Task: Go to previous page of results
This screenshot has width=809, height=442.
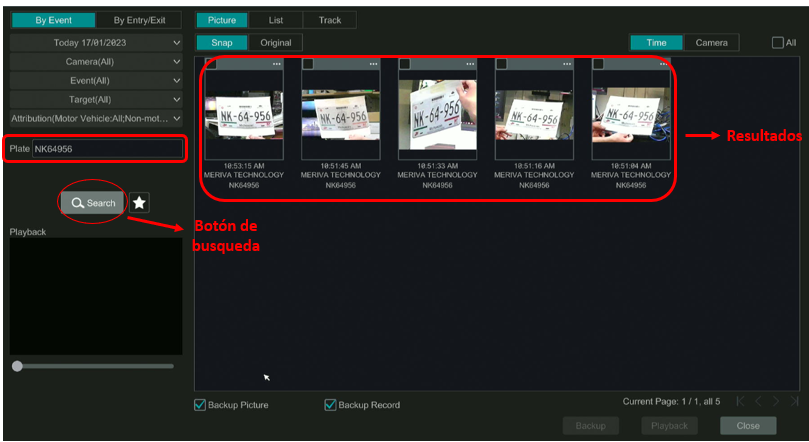Action: pyautogui.click(x=758, y=401)
